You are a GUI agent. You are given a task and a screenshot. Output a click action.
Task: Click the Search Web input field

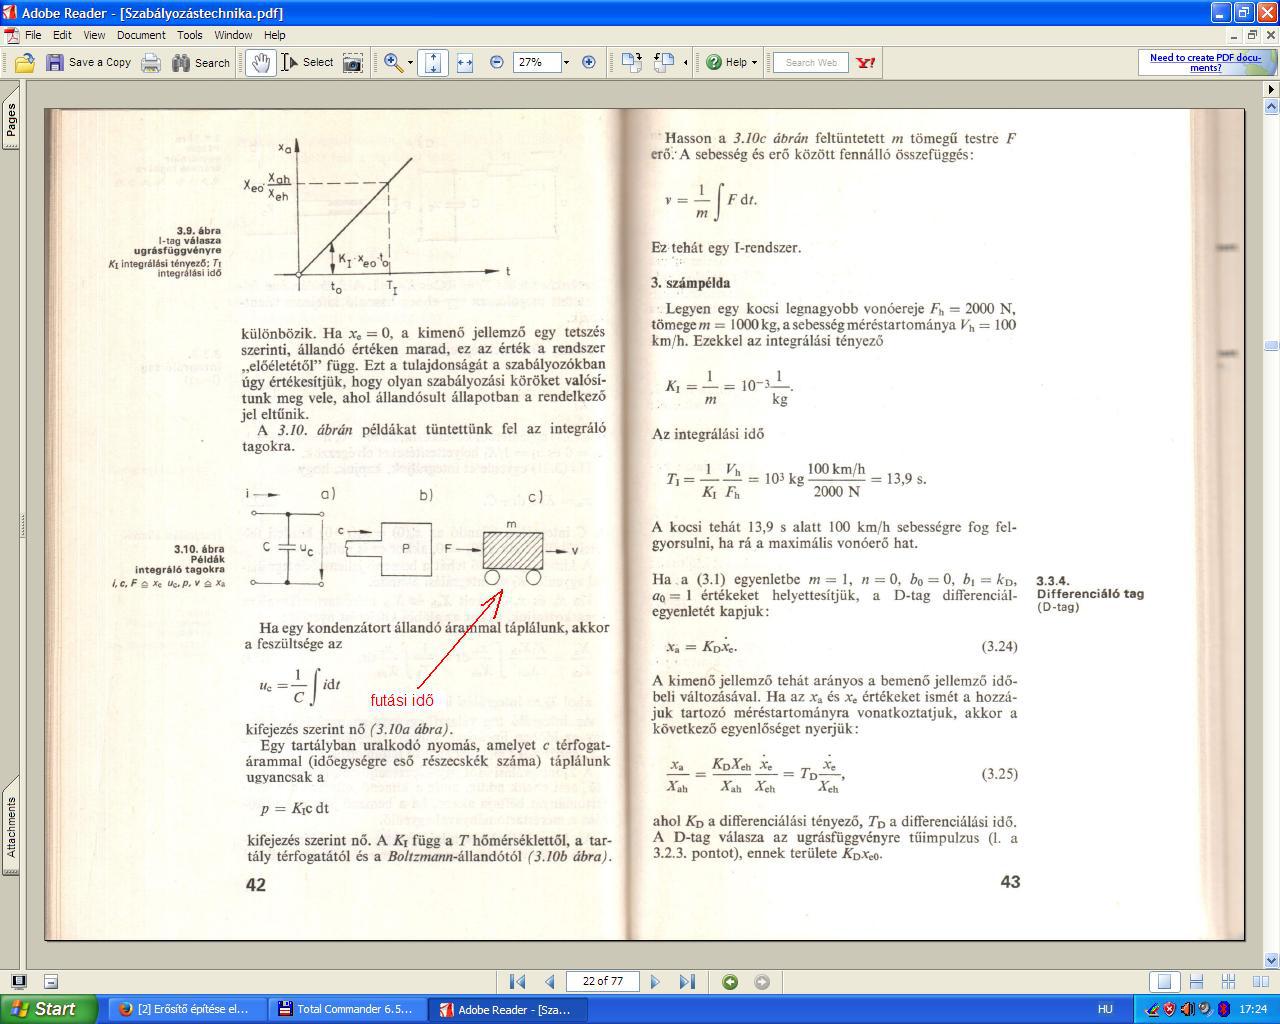coord(811,62)
